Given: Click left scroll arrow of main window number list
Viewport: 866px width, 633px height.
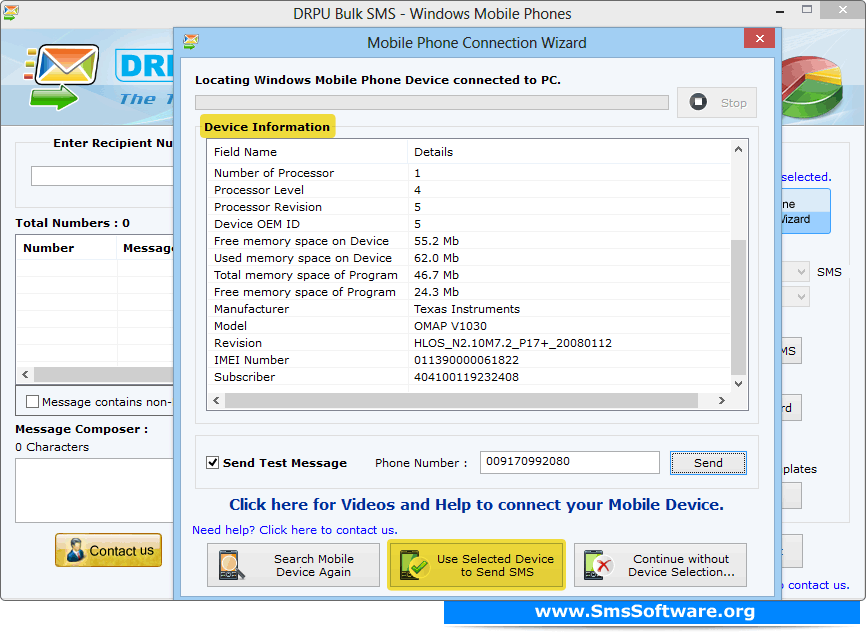Looking at the screenshot, I should [x=25, y=374].
